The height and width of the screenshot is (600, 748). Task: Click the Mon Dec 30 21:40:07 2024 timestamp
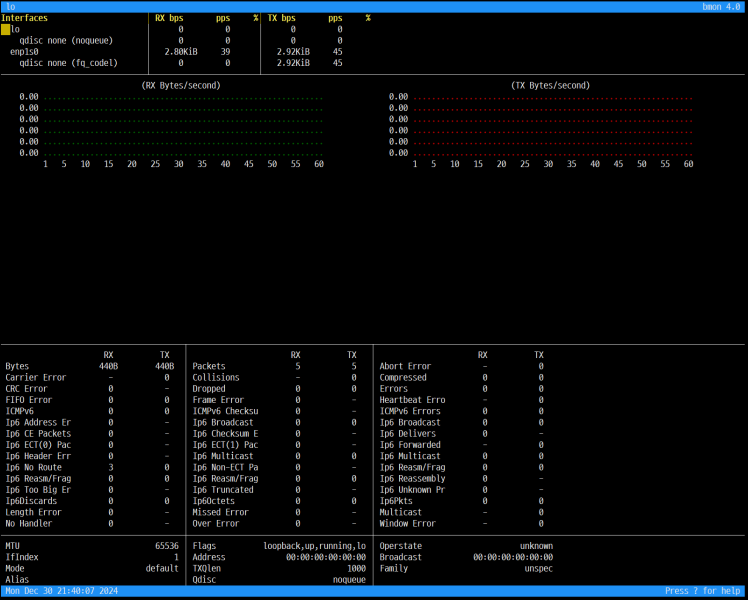(62, 591)
